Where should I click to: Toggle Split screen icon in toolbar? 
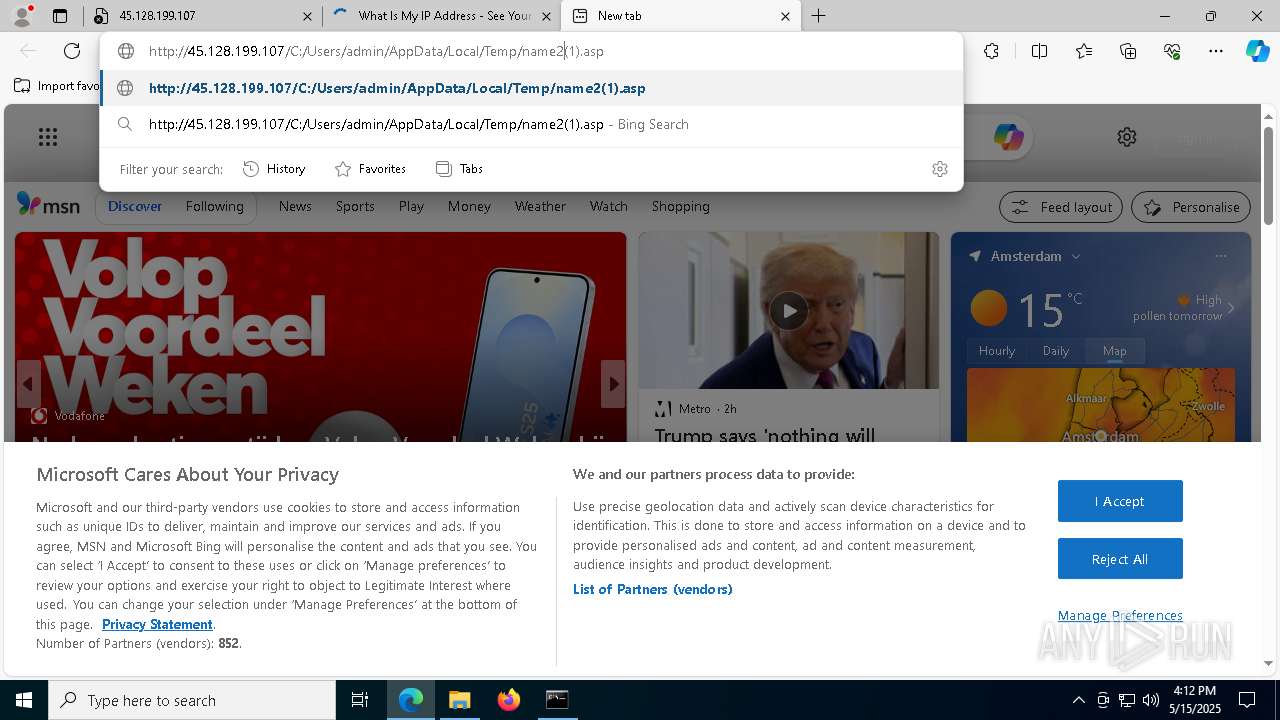[x=1039, y=51]
